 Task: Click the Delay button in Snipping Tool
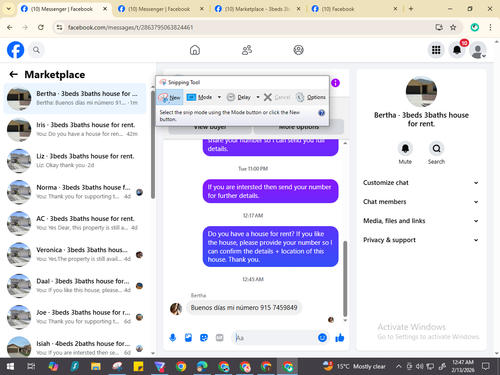tap(239, 97)
